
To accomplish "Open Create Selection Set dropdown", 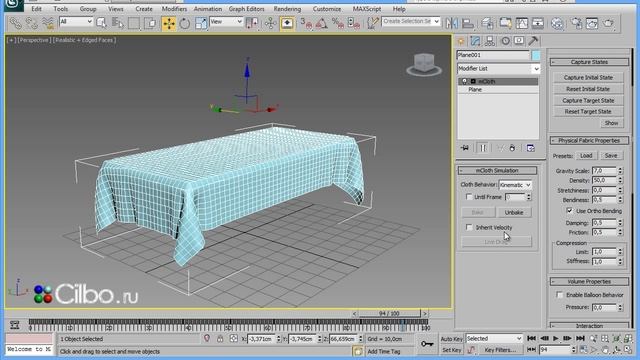I will pos(411,21).
